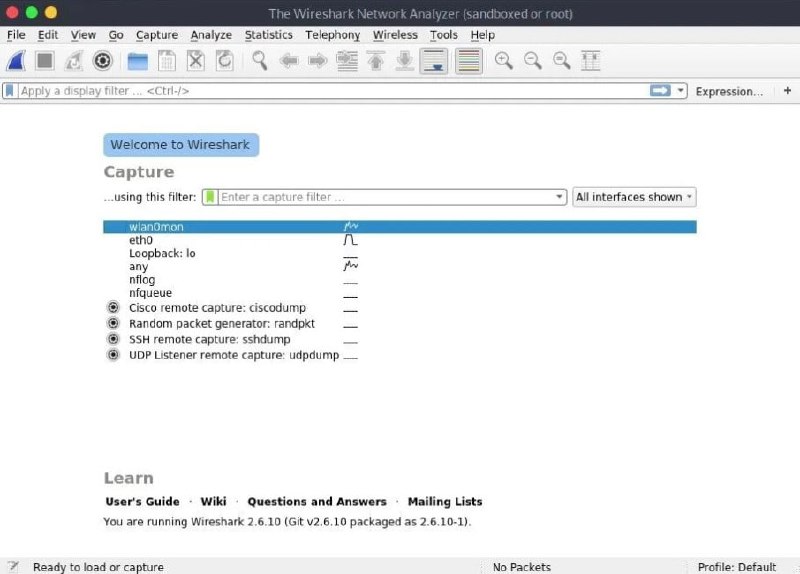This screenshot has height=574, width=800.
Task: Go to next packet arrow
Action: tap(318, 61)
